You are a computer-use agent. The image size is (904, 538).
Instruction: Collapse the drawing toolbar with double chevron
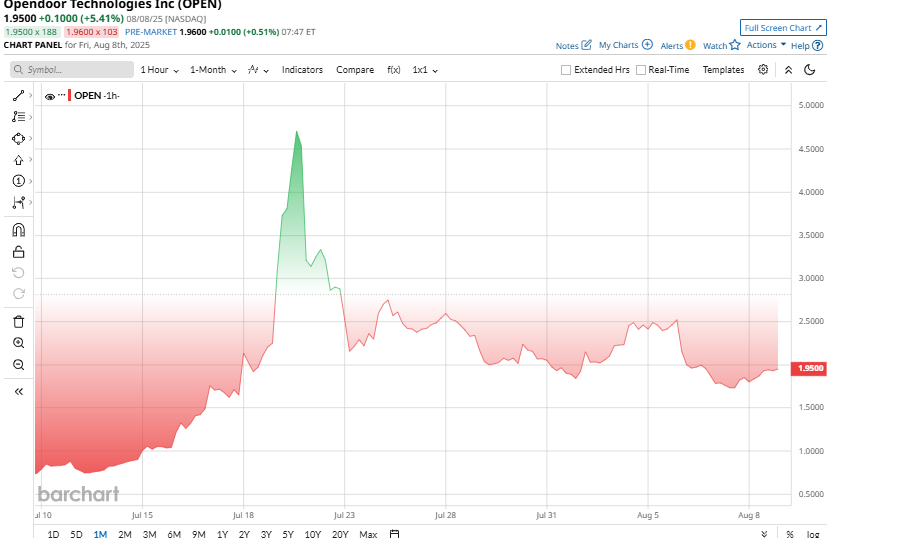point(18,392)
